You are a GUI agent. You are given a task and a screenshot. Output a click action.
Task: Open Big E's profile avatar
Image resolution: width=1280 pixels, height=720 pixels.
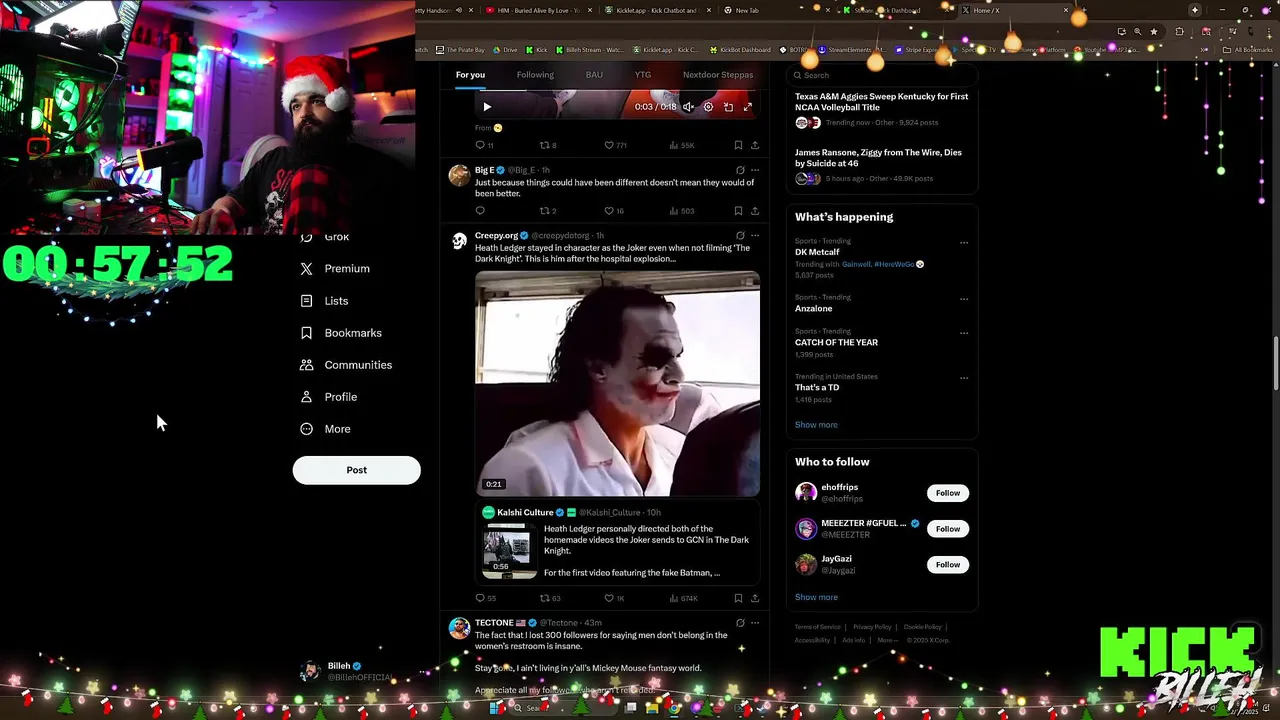(x=459, y=175)
